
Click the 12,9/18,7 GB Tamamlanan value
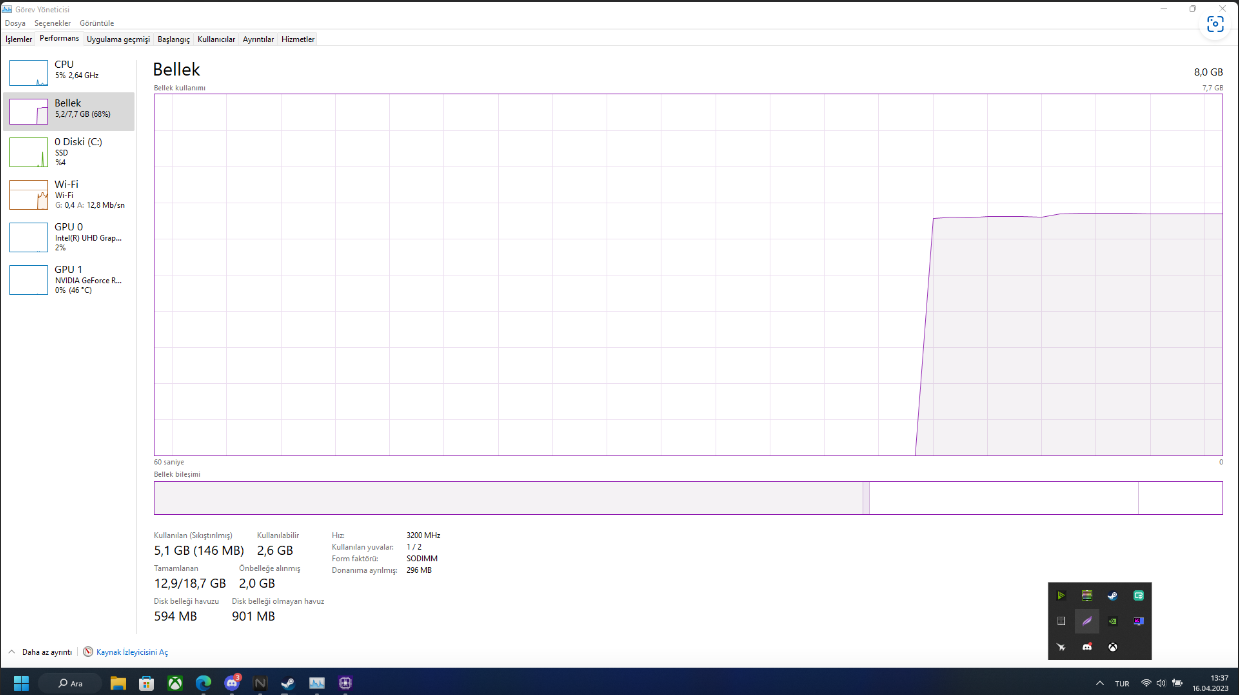(x=190, y=583)
